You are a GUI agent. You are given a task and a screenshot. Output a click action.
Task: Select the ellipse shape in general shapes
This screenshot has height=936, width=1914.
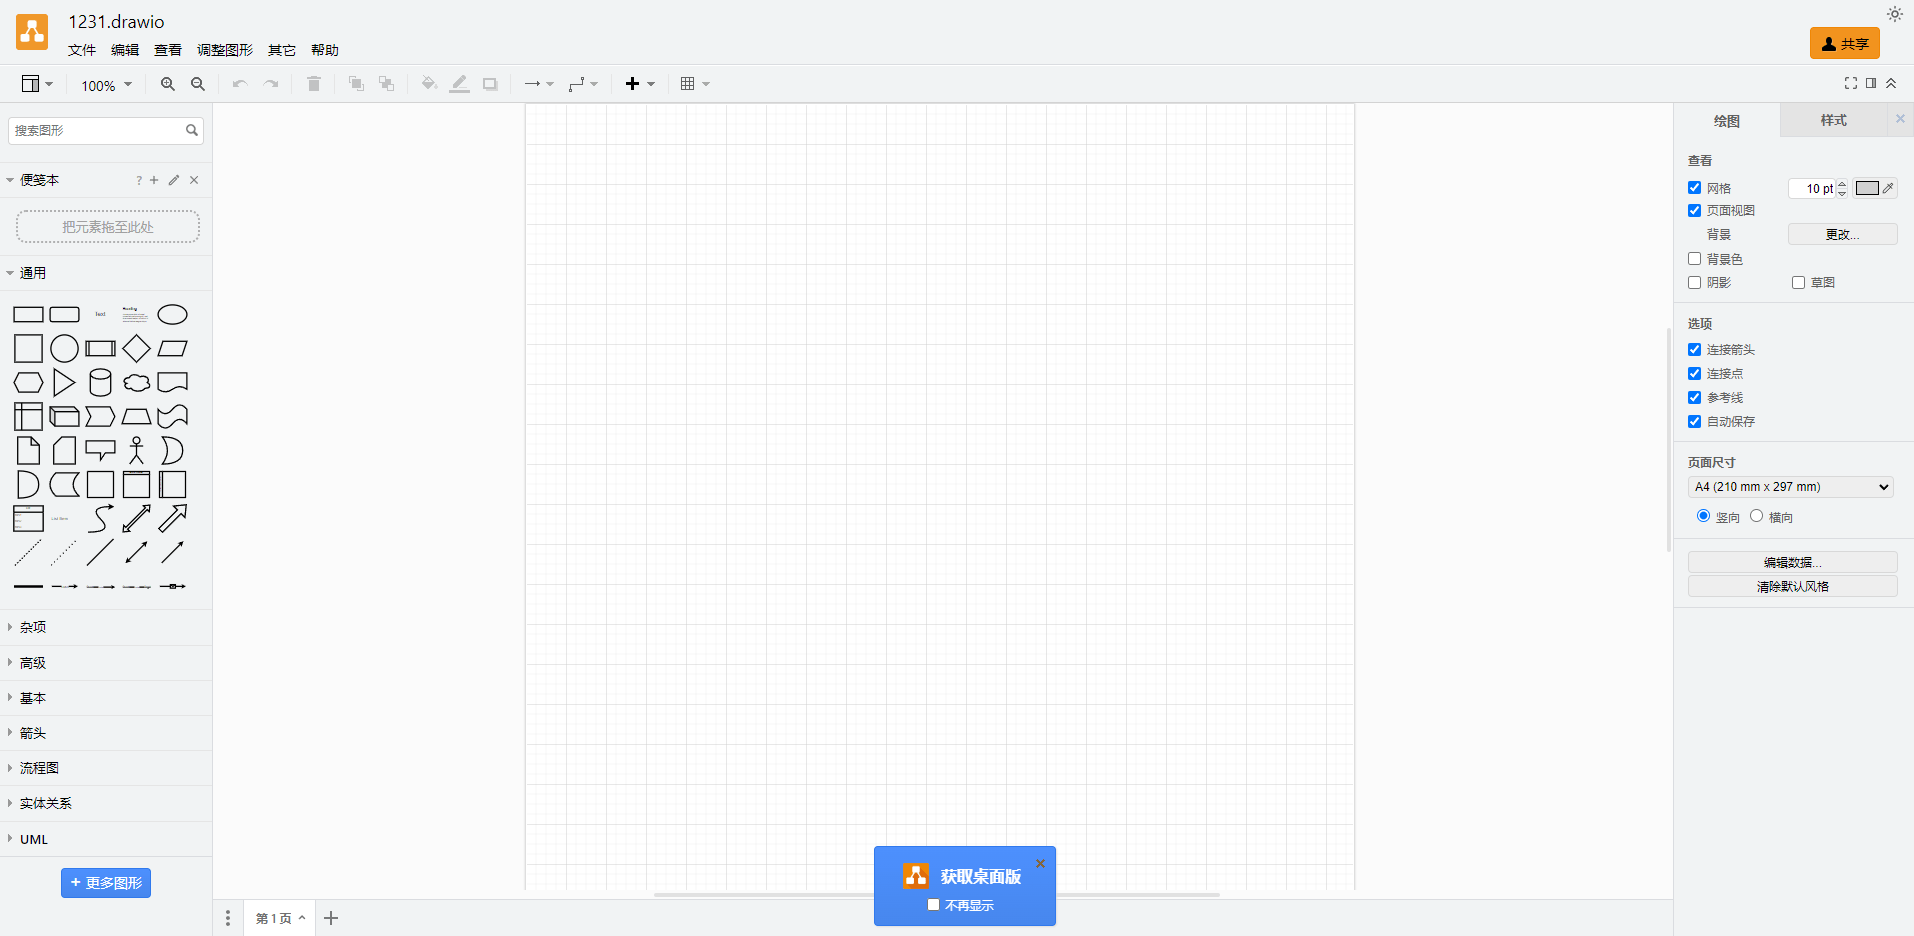[x=173, y=315]
